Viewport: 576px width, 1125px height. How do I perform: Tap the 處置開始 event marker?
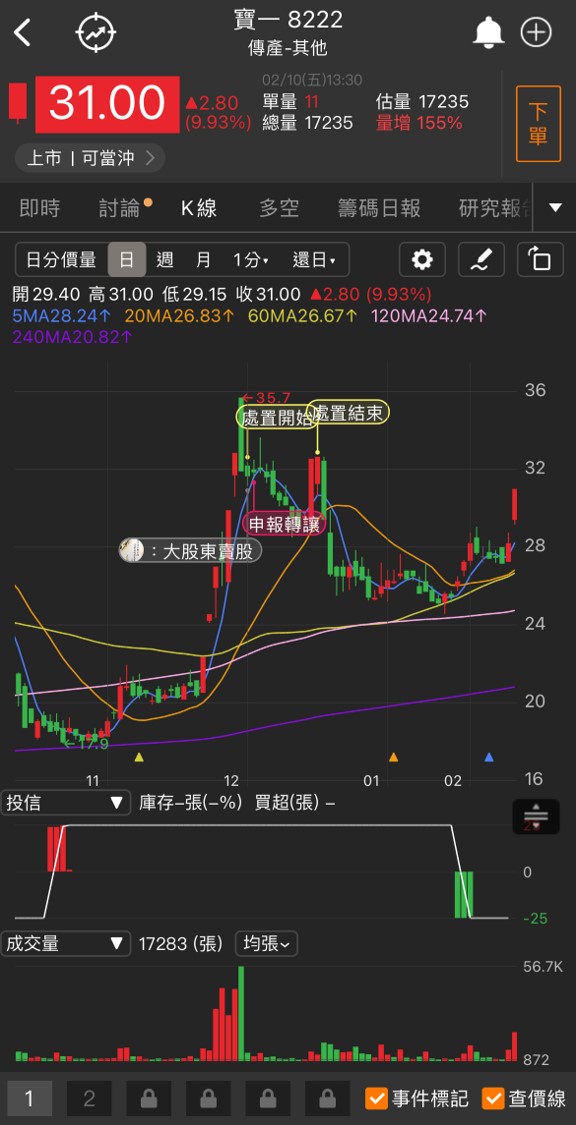click(277, 418)
